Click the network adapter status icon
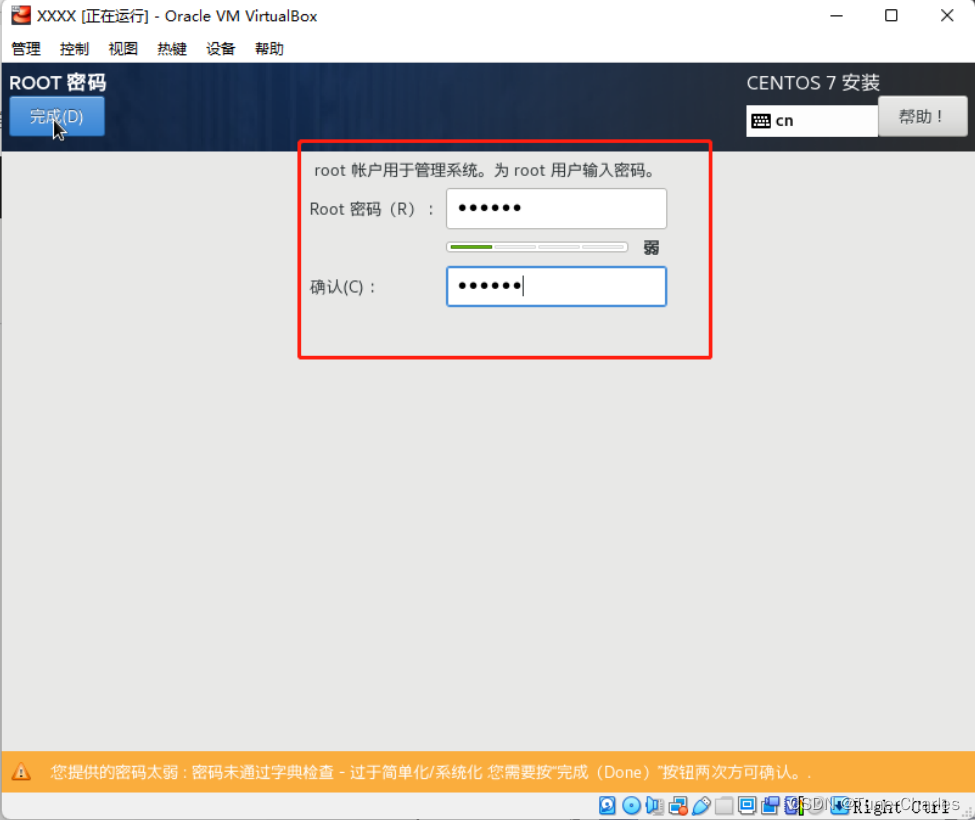 [x=678, y=806]
